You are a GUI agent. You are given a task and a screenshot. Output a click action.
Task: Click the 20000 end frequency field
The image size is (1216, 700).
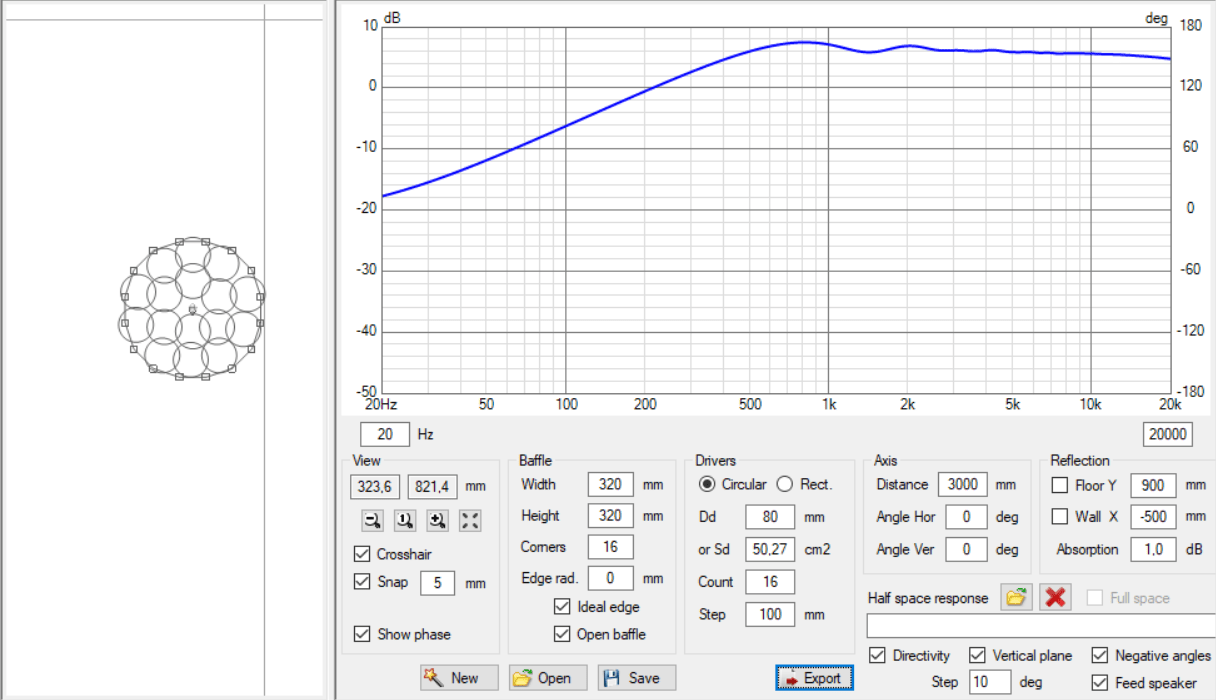(1167, 434)
